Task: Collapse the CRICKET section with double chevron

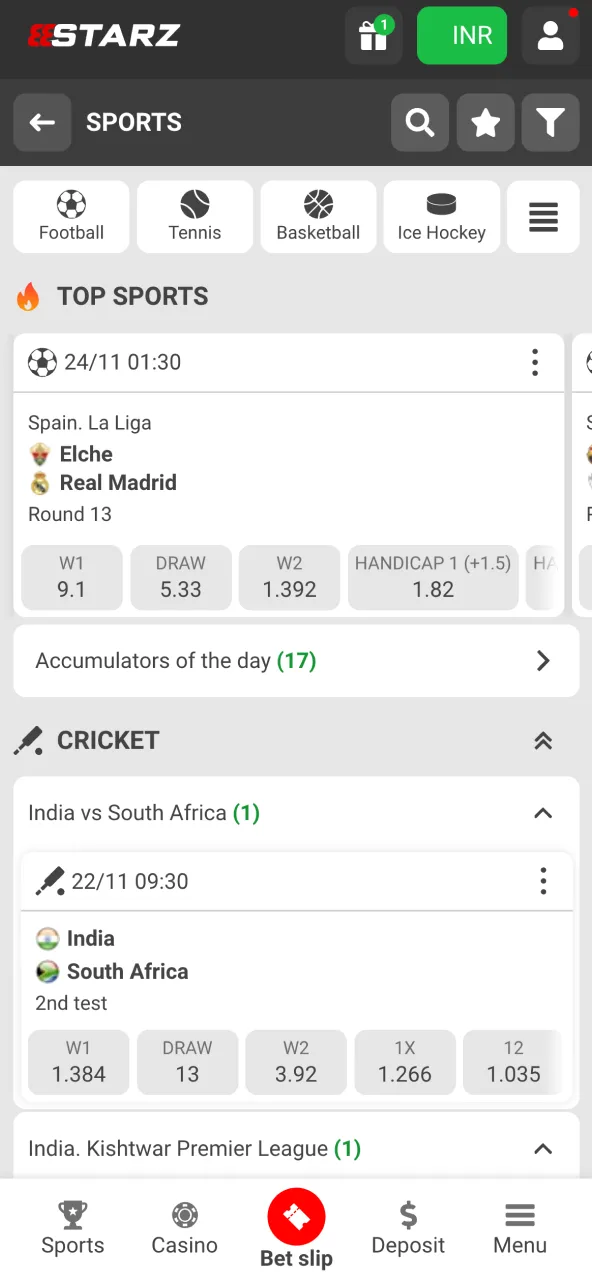Action: [543, 741]
